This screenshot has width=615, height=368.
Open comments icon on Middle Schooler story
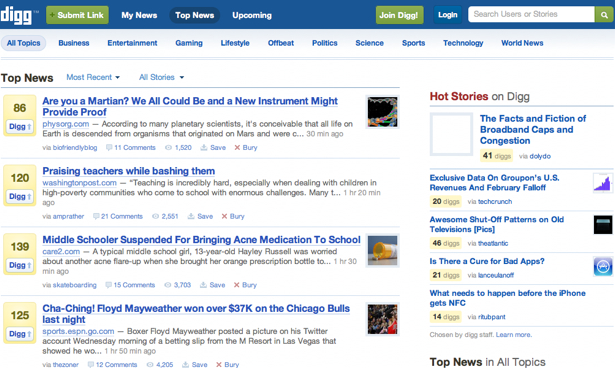[x=108, y=285]
